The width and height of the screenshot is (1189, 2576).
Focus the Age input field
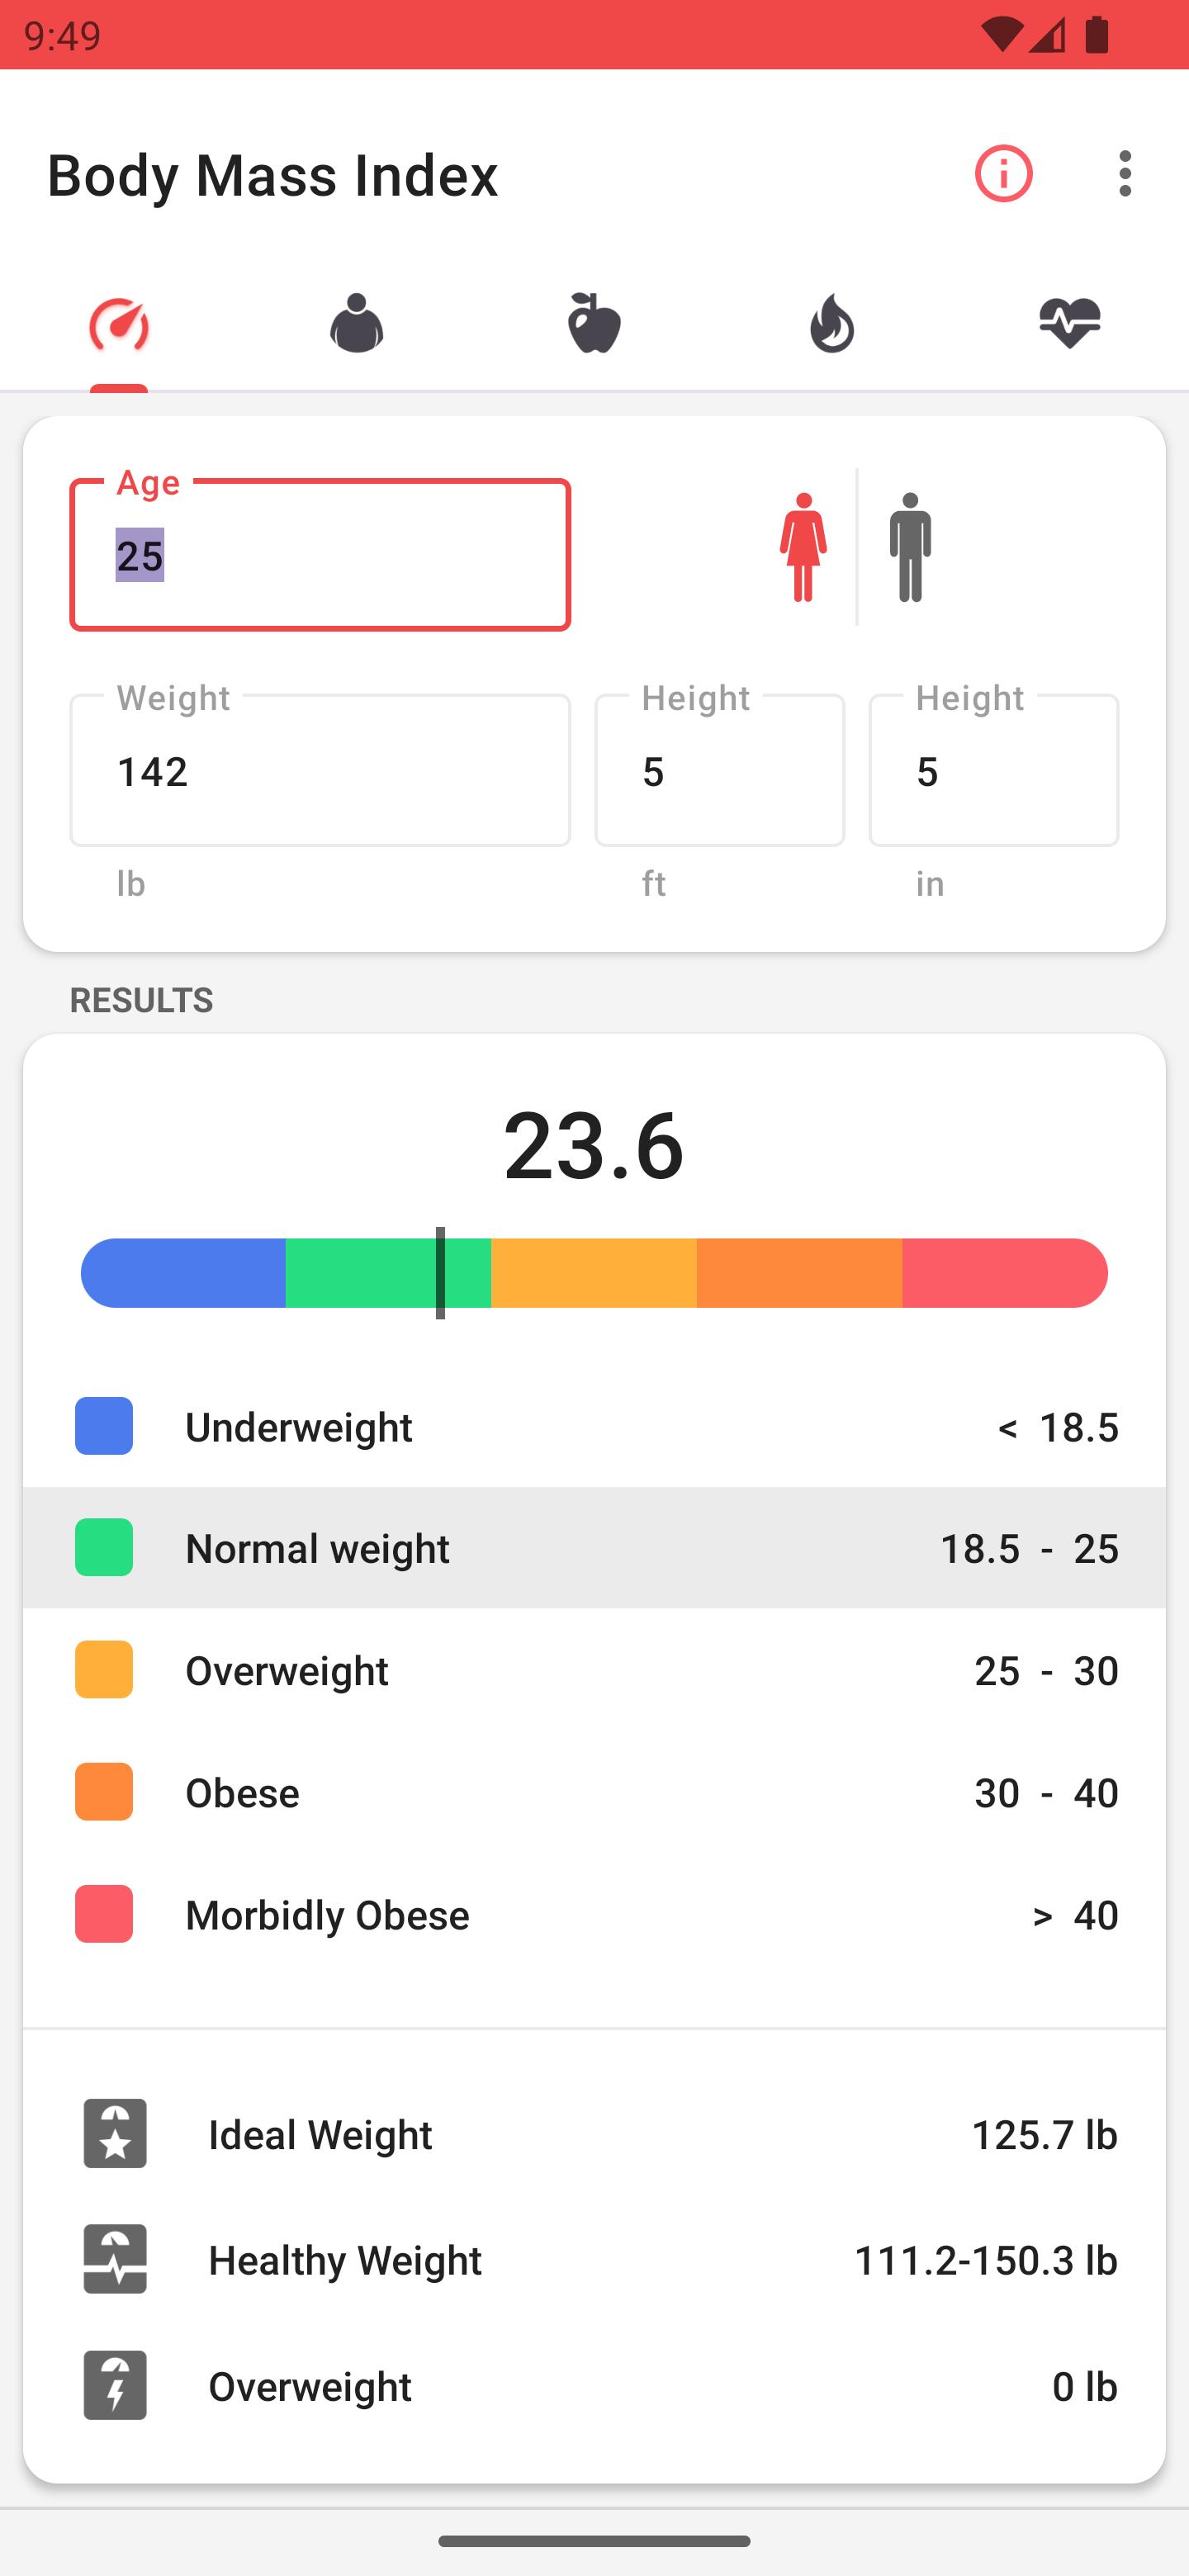(320, 555)
